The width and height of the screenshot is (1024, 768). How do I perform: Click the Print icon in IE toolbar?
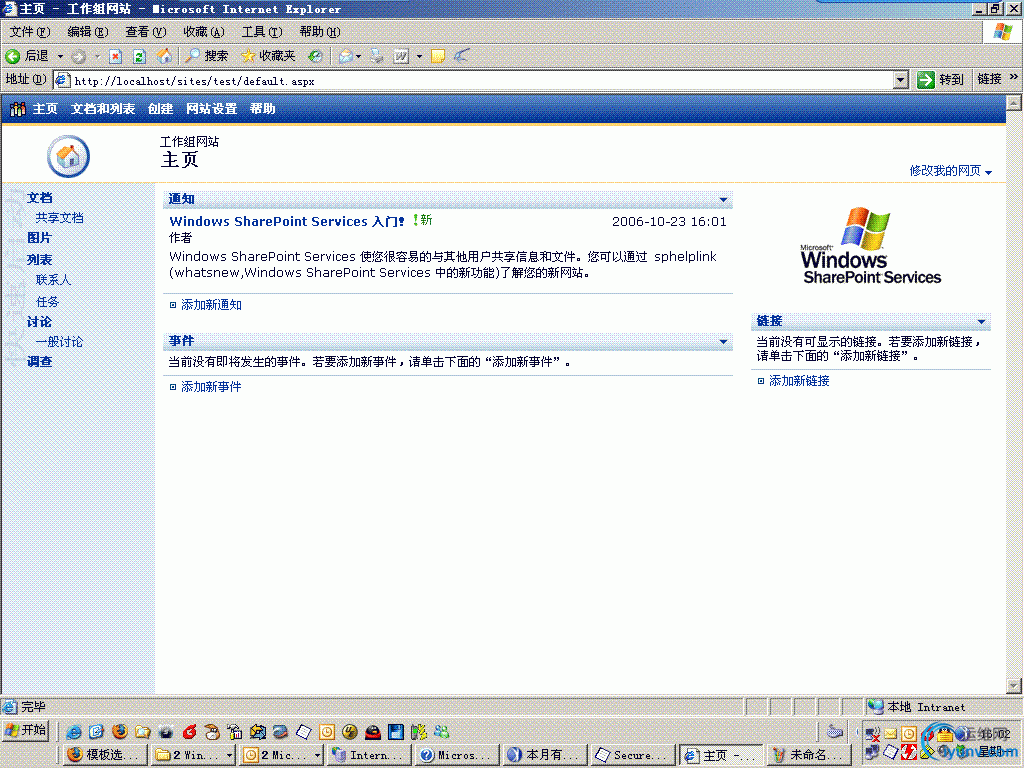coord(377,57)
